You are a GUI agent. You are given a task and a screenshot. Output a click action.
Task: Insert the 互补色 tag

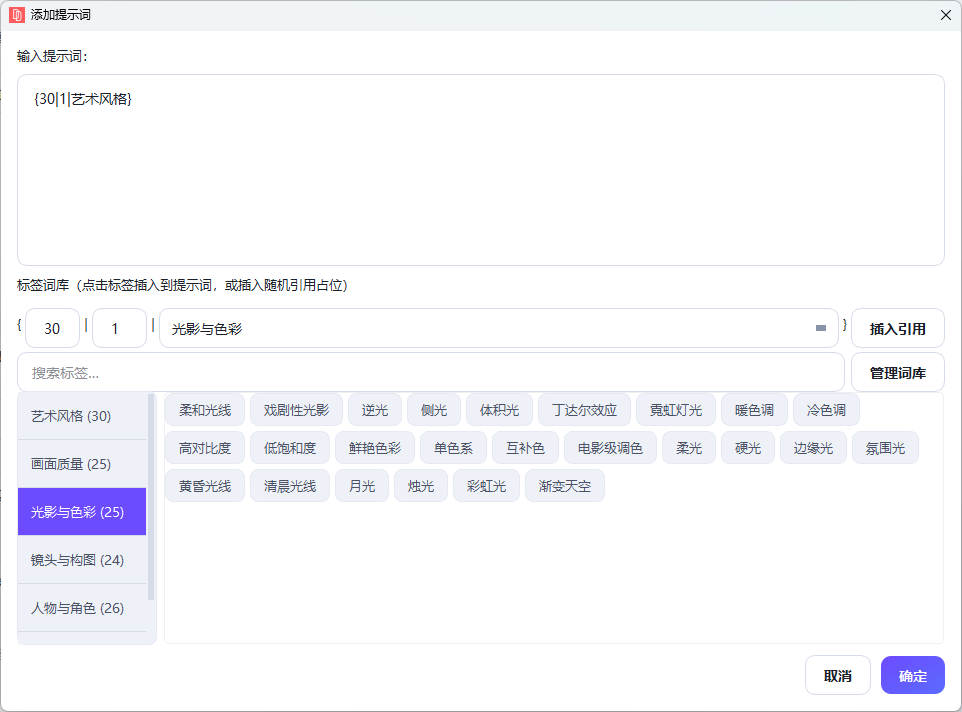pyautogui.click(x=525, y=448)
